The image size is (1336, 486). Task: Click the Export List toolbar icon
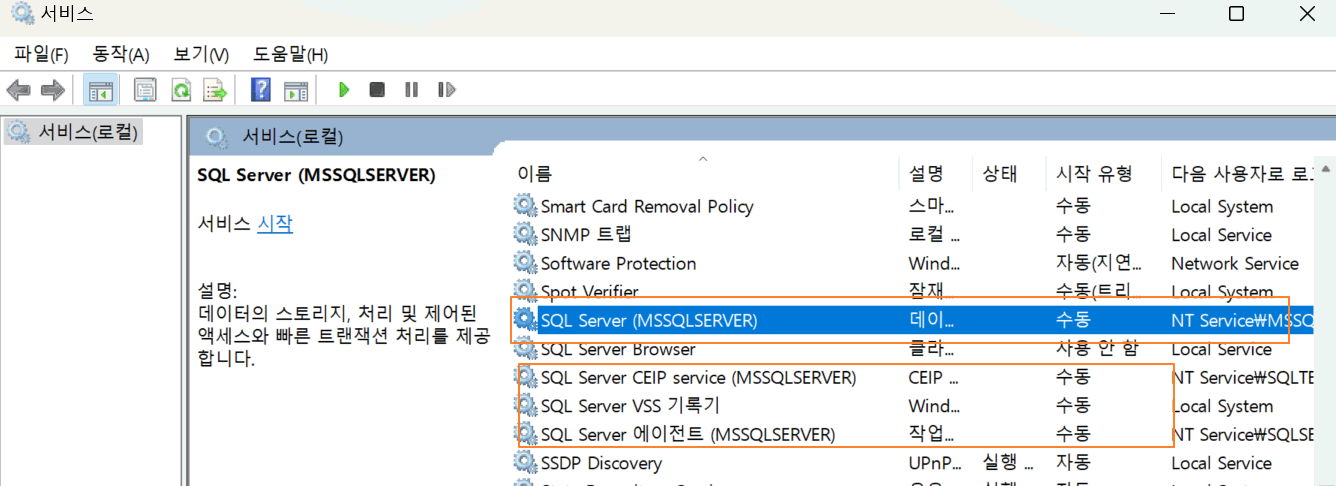coord(215,90)
